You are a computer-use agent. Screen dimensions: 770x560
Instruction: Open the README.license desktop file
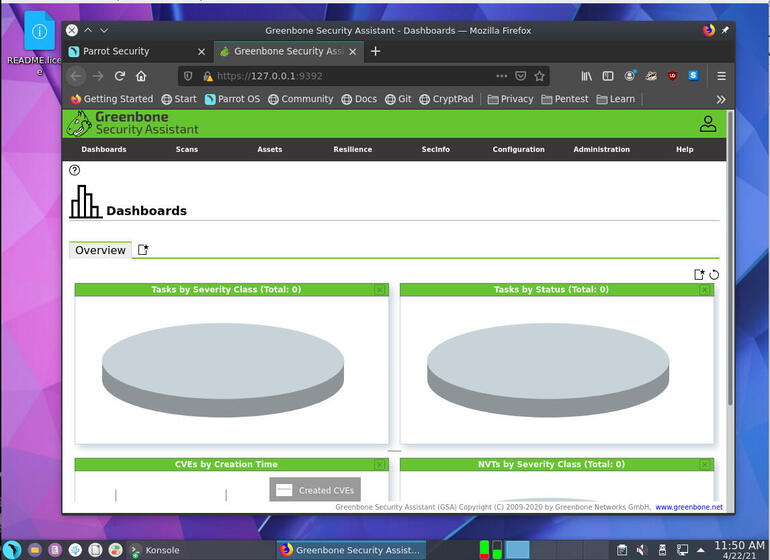coord(38,43)
